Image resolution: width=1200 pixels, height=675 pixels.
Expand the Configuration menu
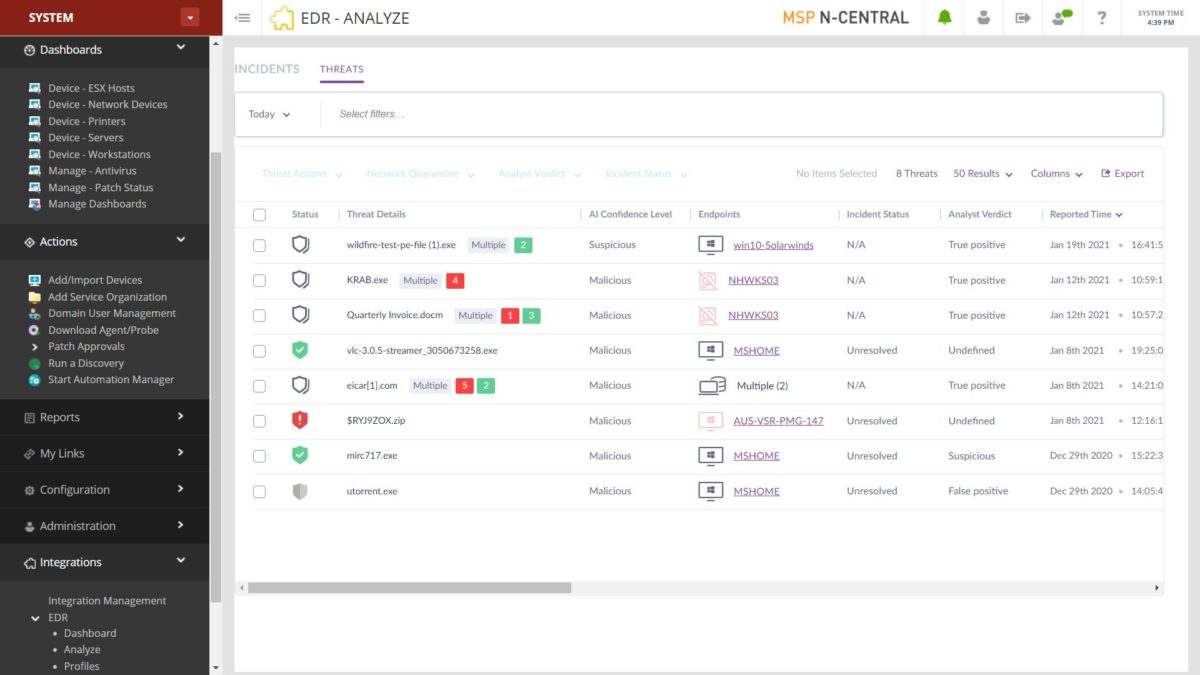click(x=105, y=490)
